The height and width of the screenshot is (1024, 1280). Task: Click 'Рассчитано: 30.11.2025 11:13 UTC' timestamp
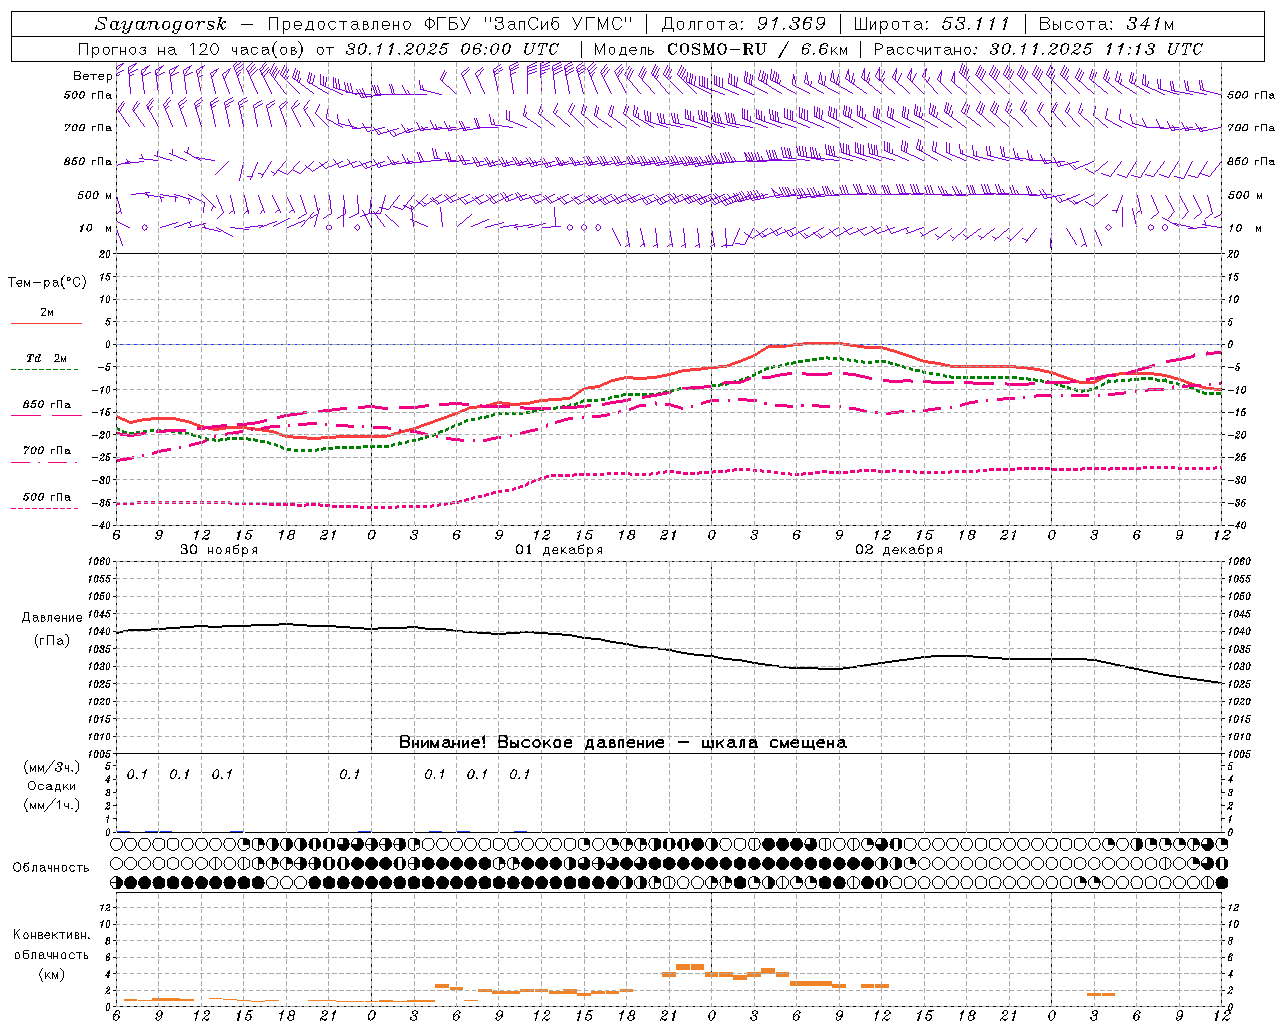[1038, 49]
